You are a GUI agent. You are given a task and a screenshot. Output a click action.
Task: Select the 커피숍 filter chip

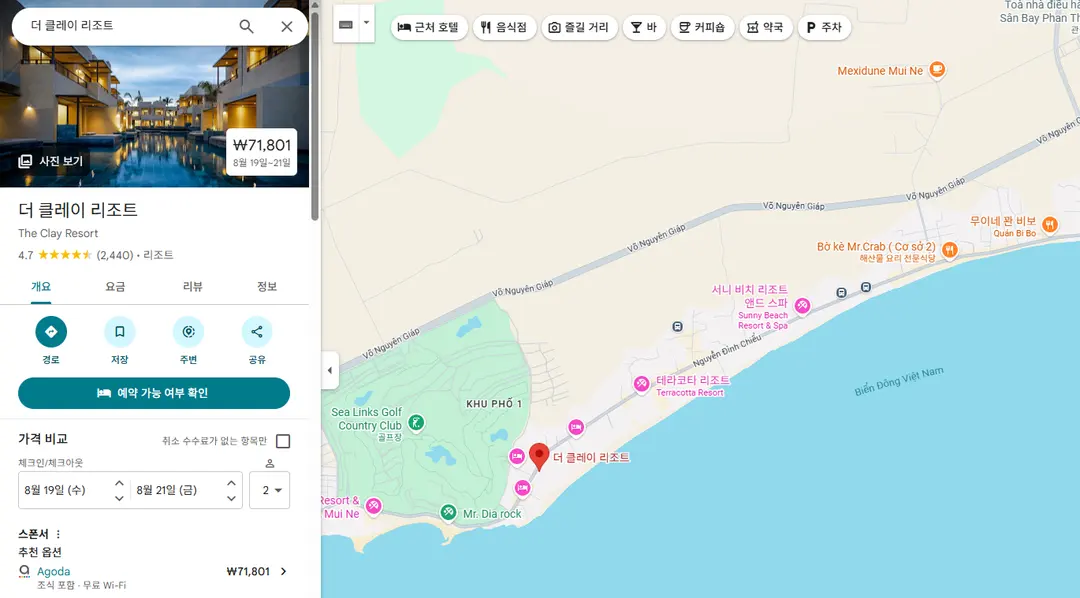[703, 27]
